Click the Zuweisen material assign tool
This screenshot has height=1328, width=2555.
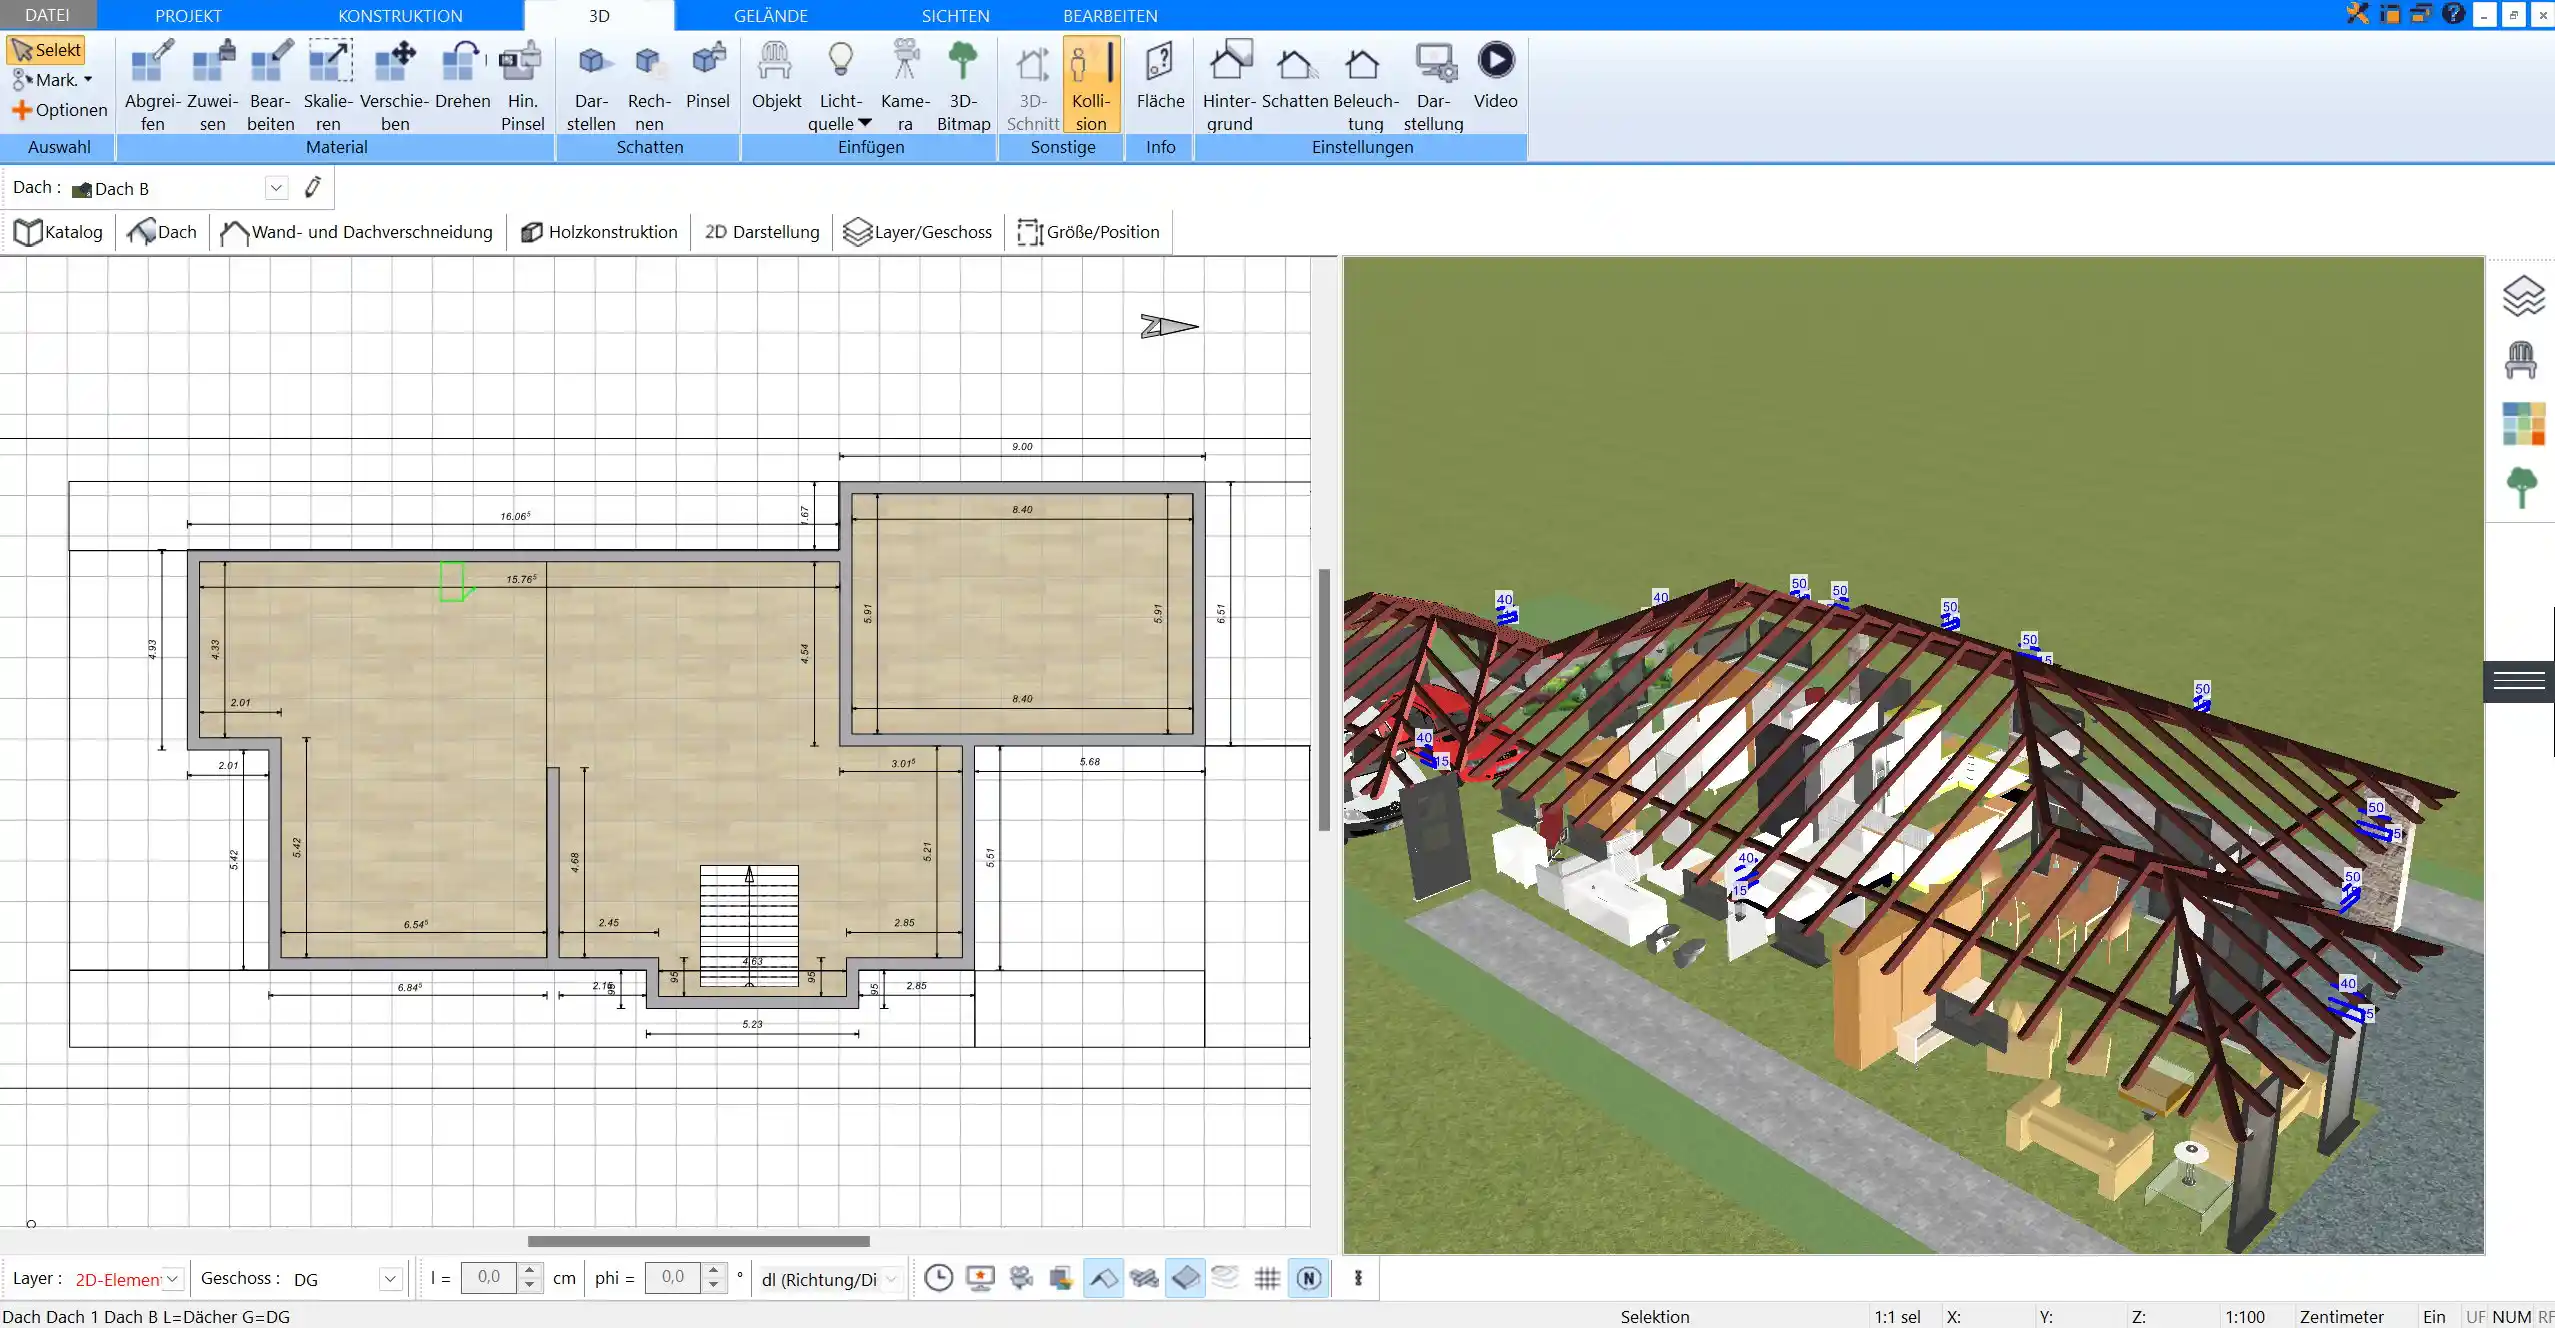pos(212,85)
